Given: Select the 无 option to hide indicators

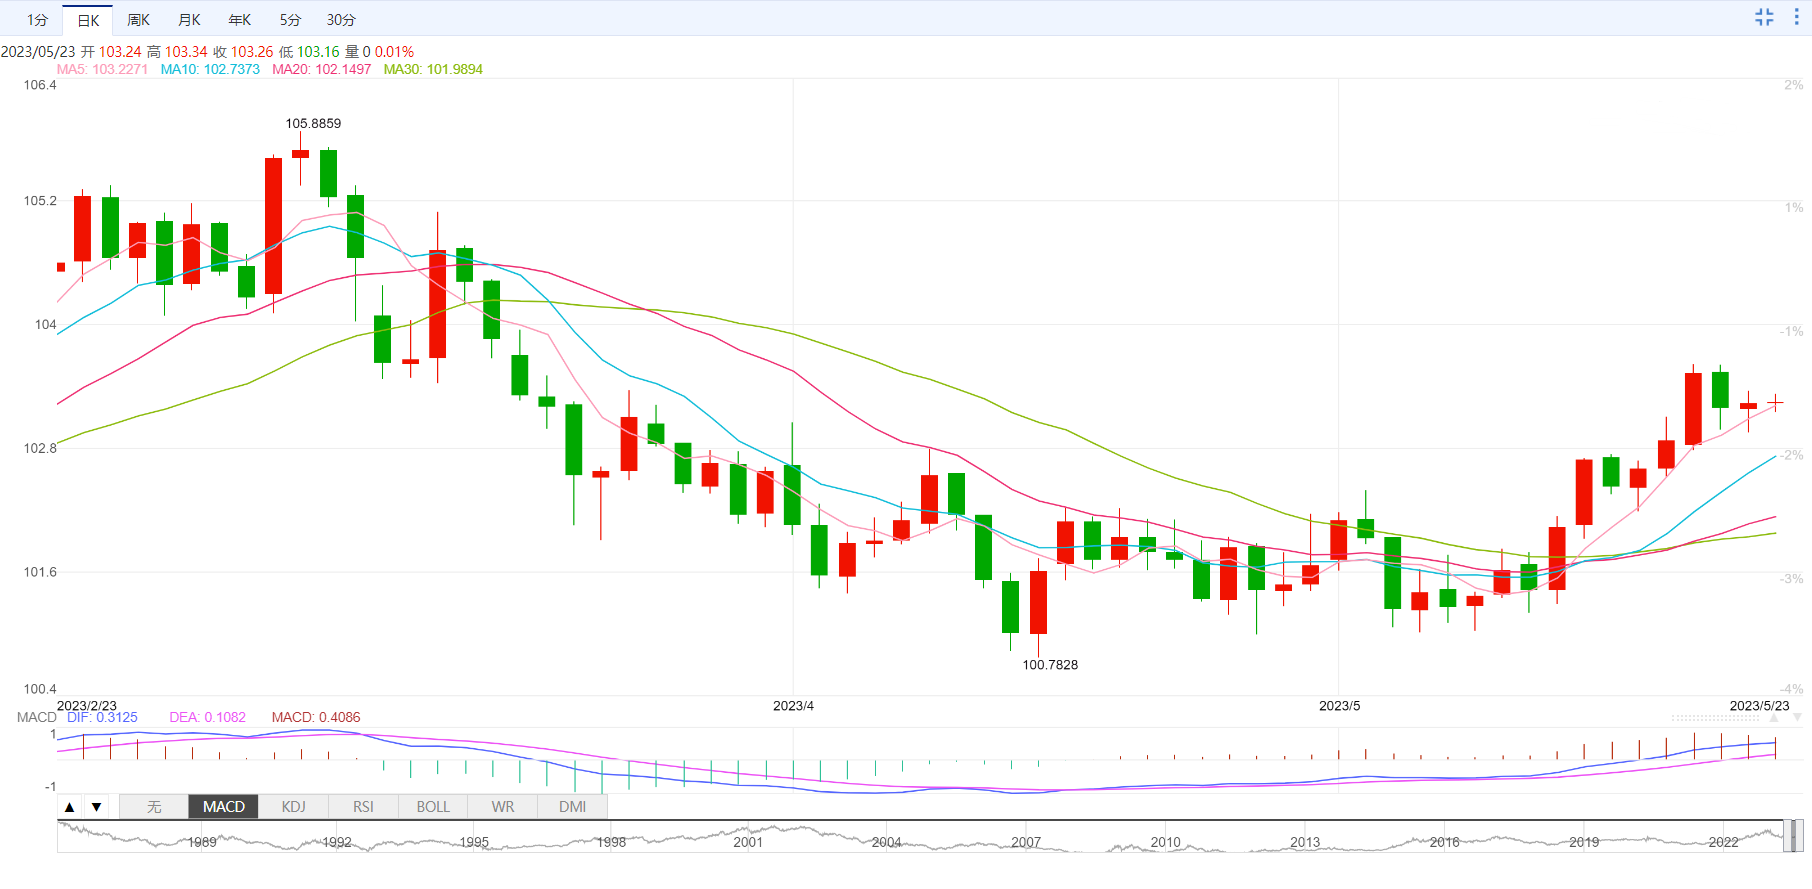Looking at the screenshot, I should click(x=154, y=807).
